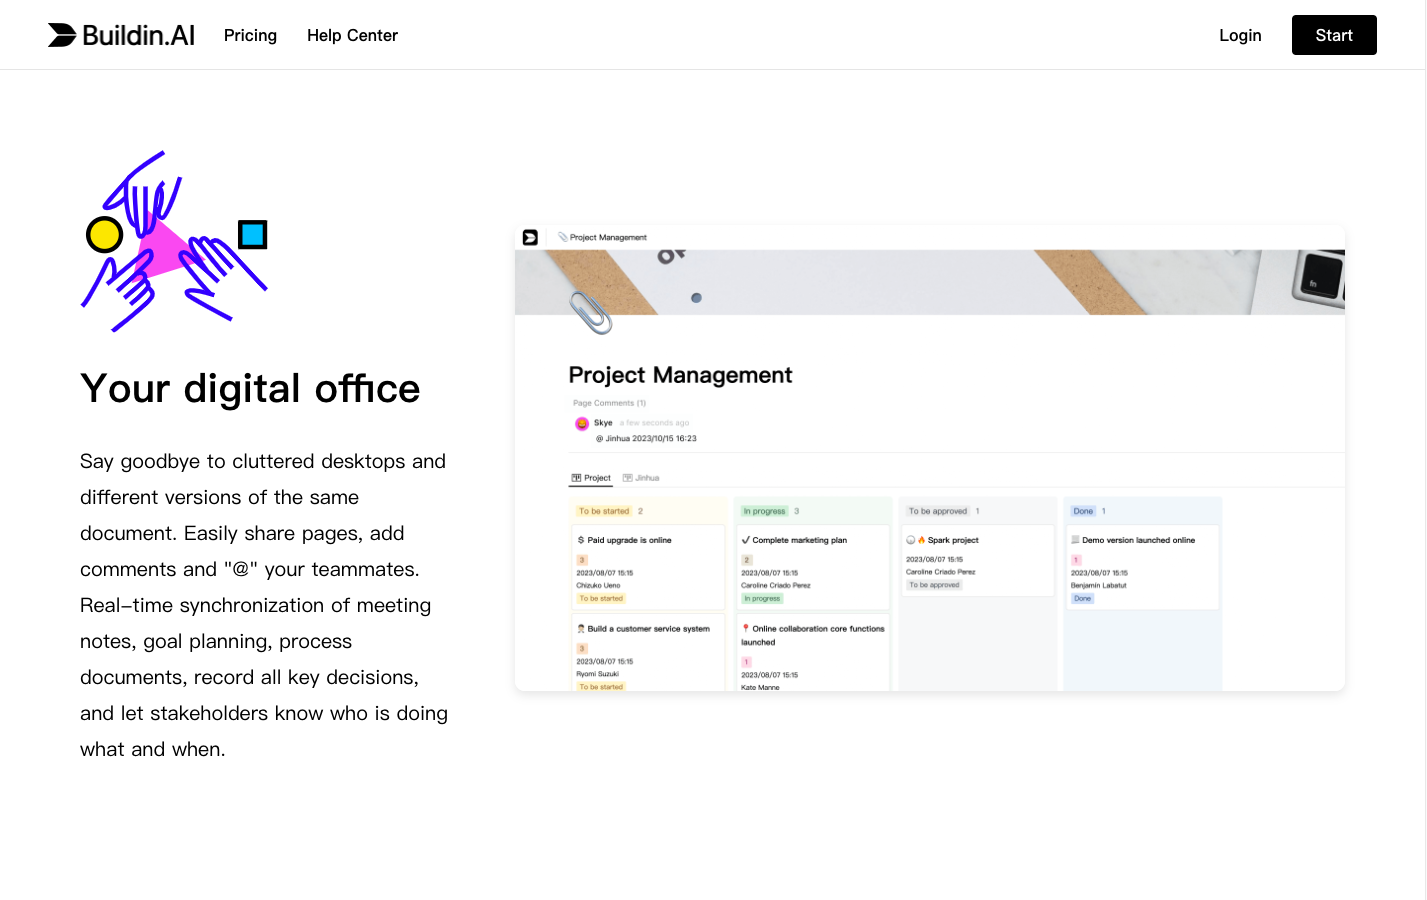This screenshot has width=1427, height=900.
Task: Click the large paperclip page icon
Action: coord(590,312)
